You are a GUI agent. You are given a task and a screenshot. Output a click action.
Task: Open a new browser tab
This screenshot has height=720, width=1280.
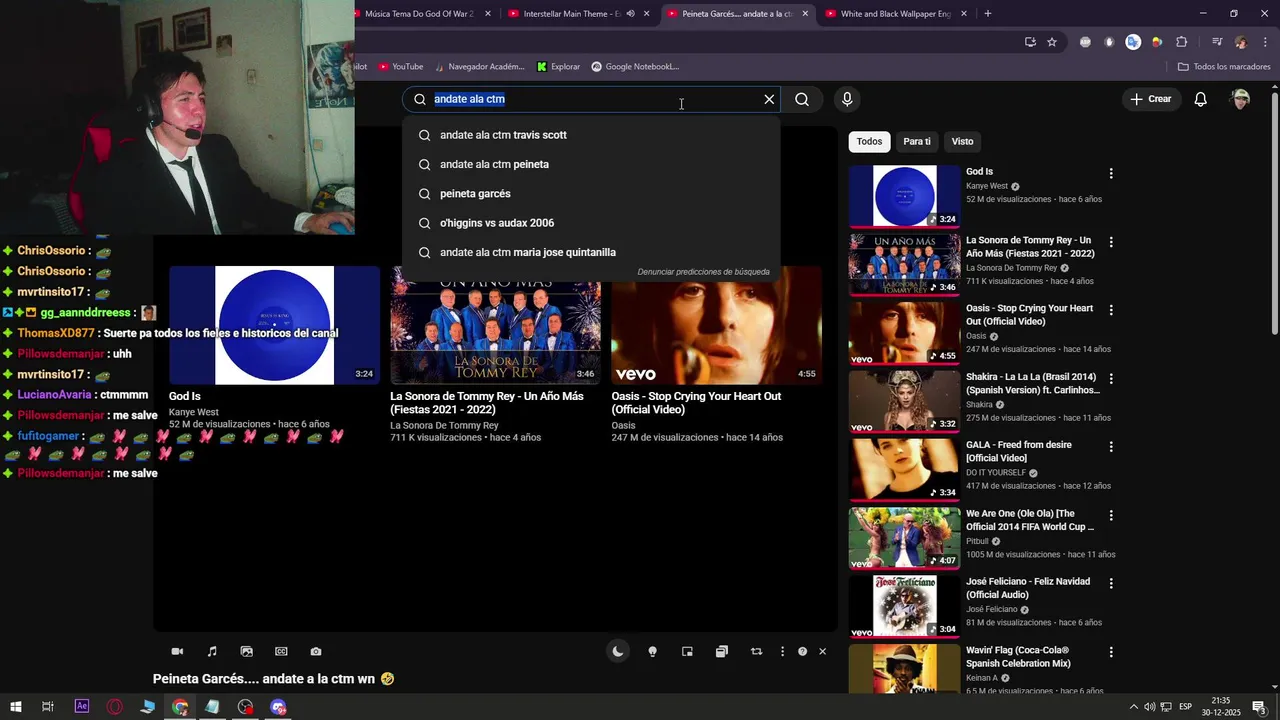(988, 14)
